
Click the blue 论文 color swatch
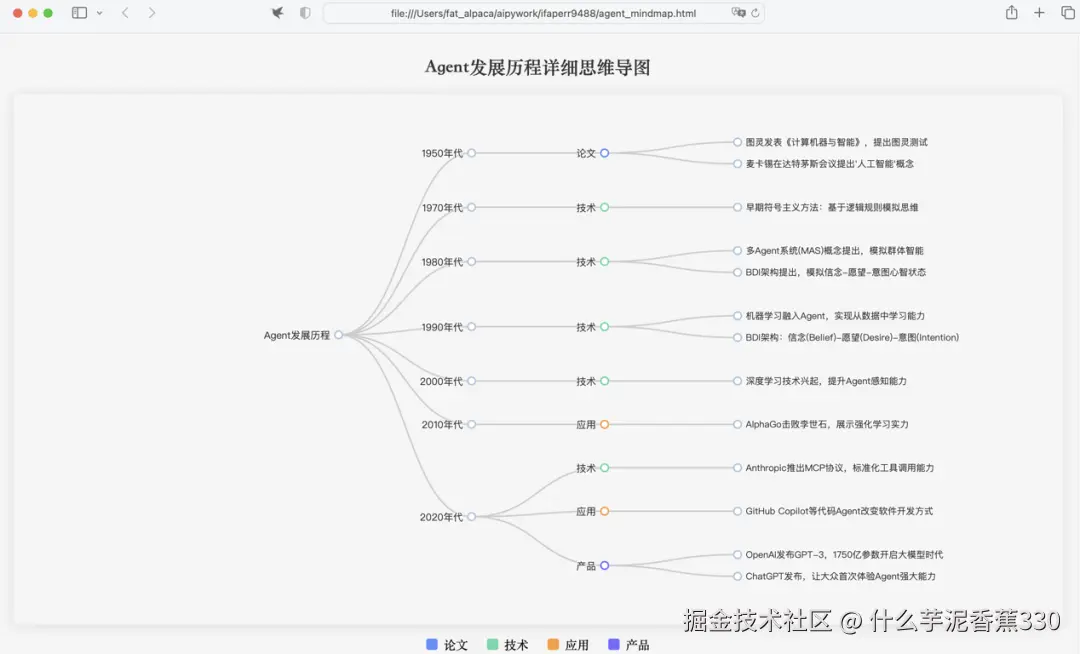point(432,645)
